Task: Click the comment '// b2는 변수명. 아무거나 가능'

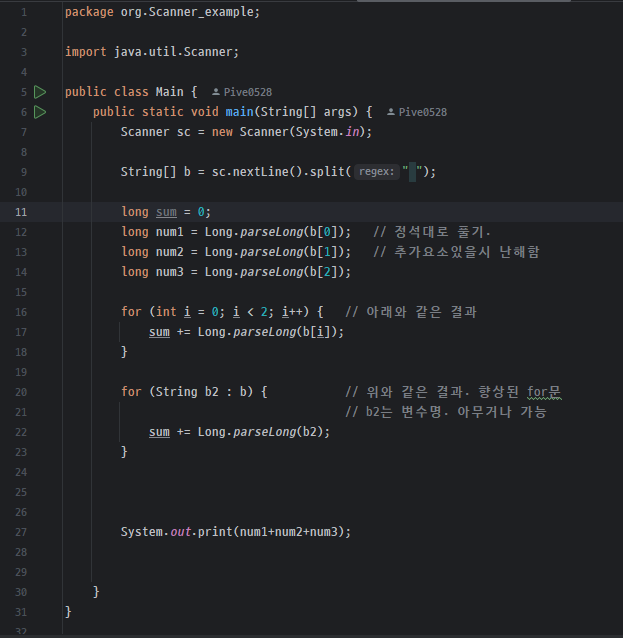Action: click(x=446, y=412)
